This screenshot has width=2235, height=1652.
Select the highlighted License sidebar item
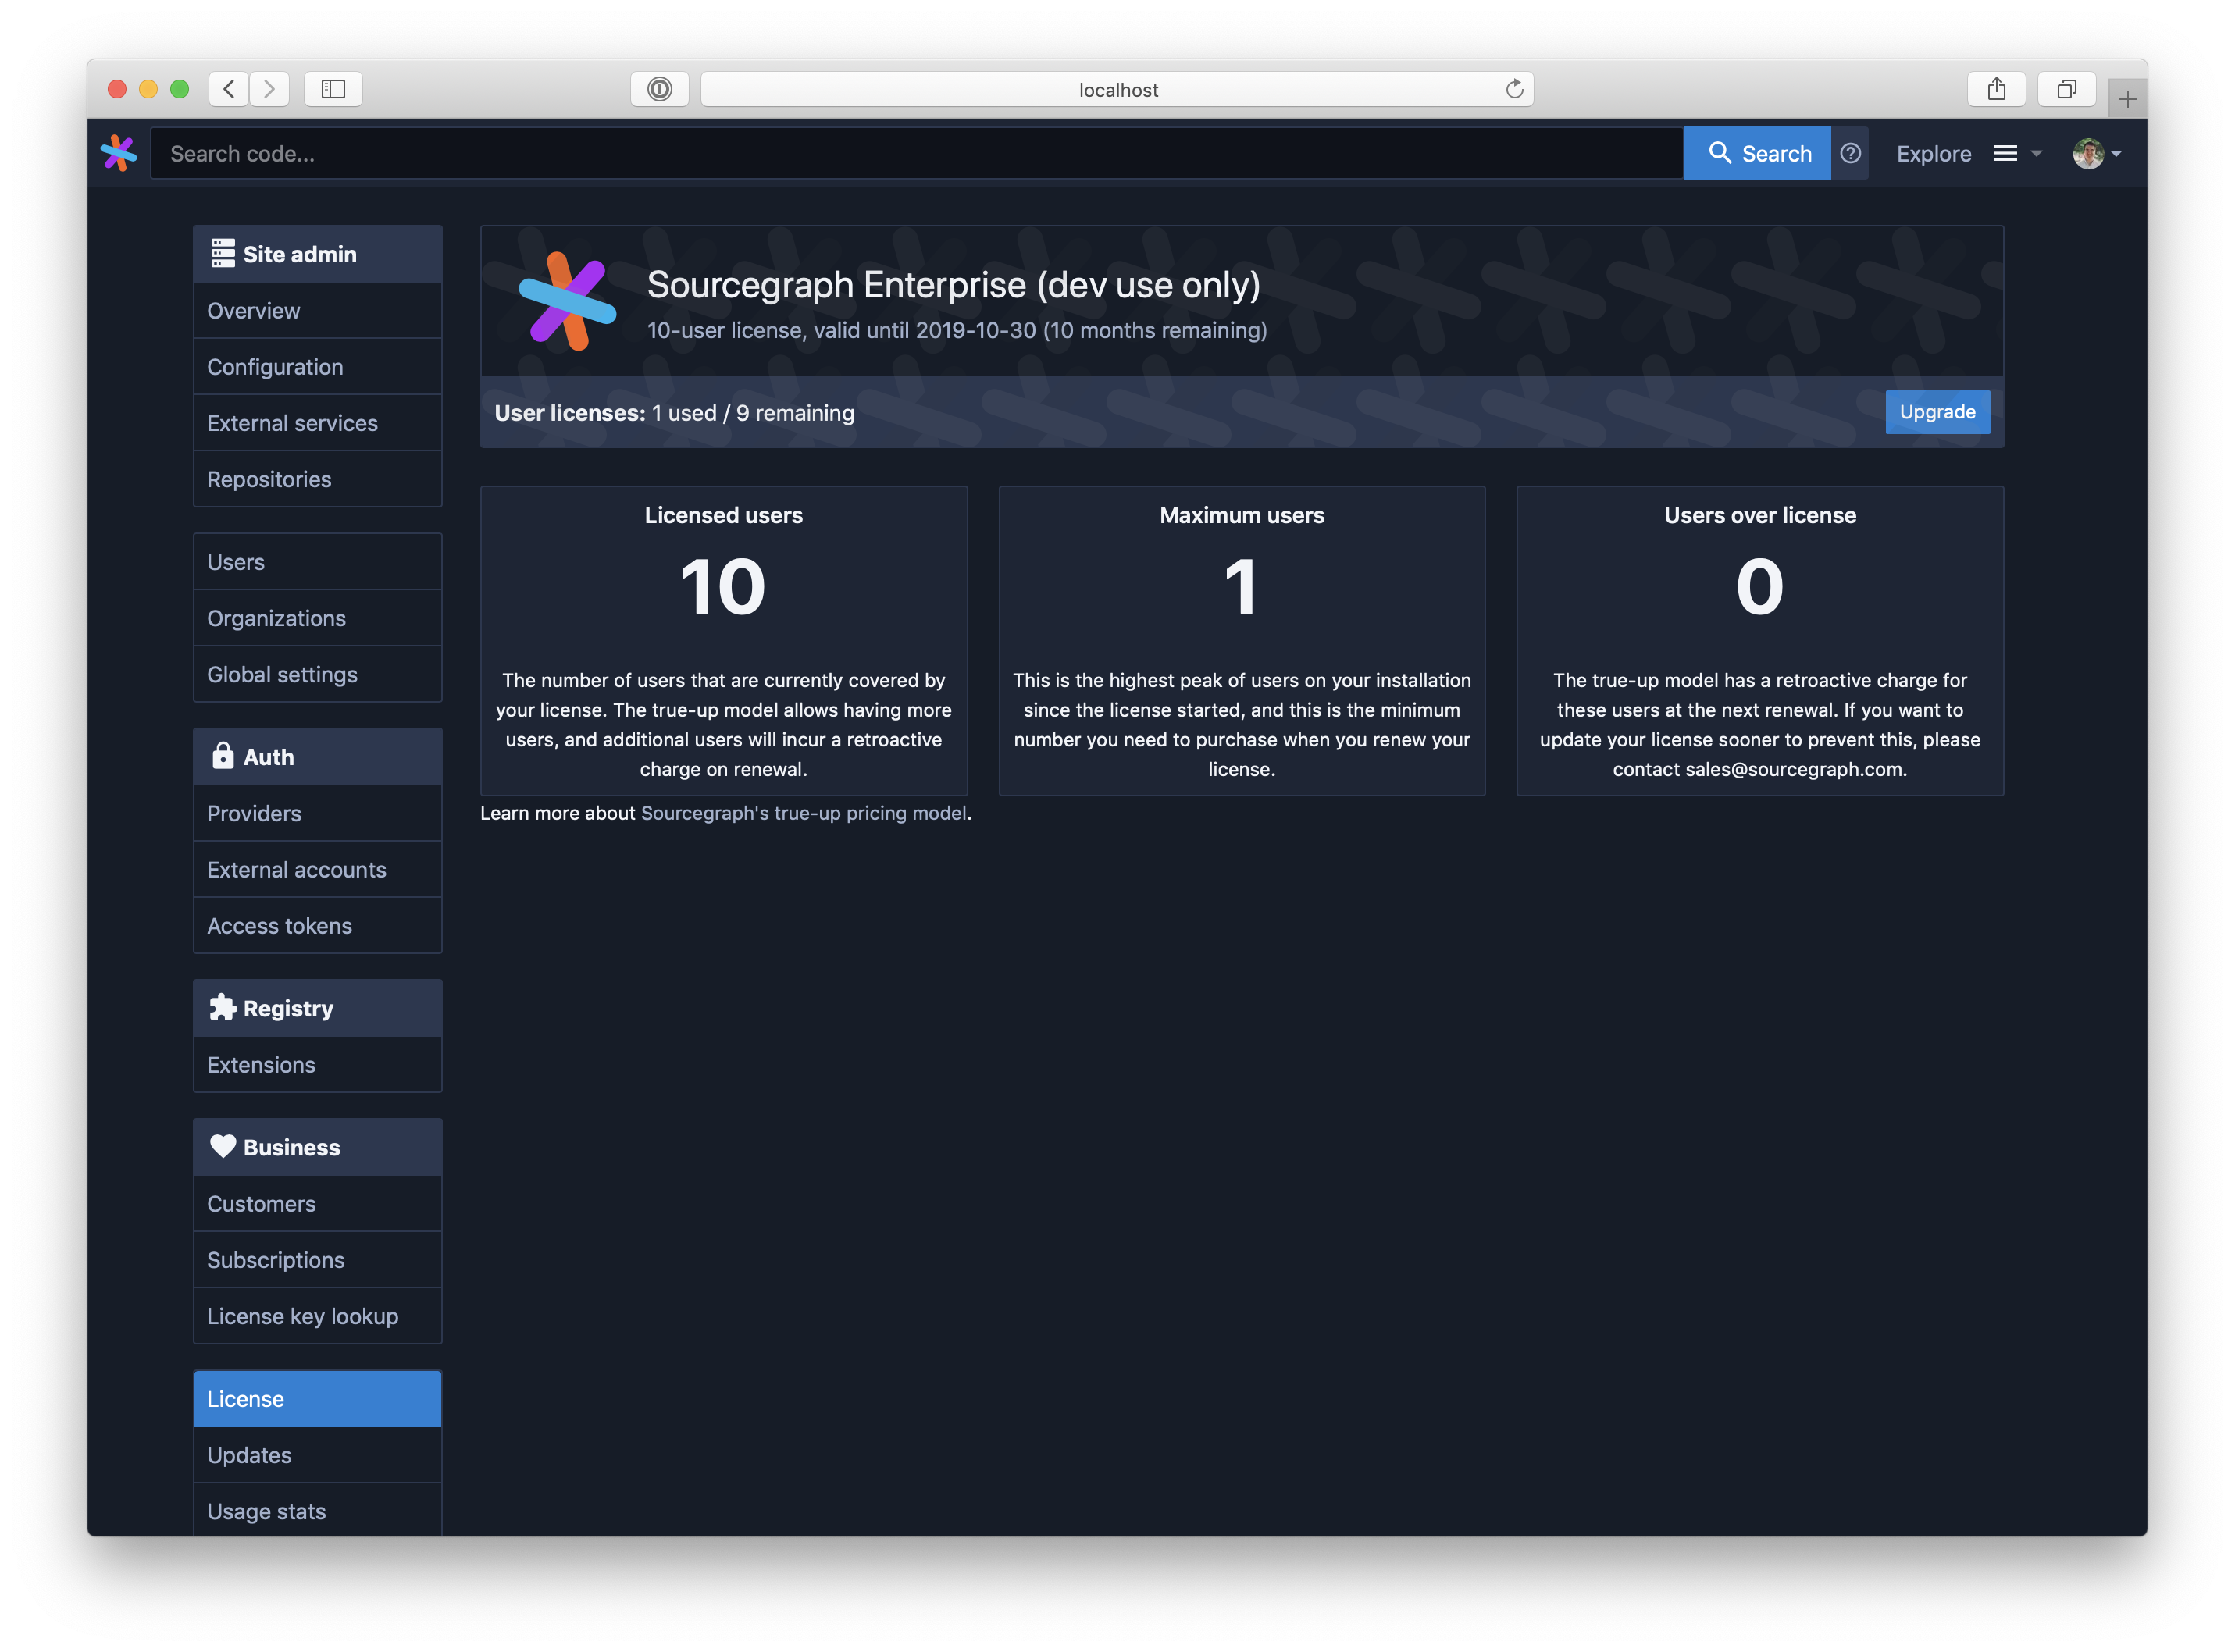click(317, 1398)
